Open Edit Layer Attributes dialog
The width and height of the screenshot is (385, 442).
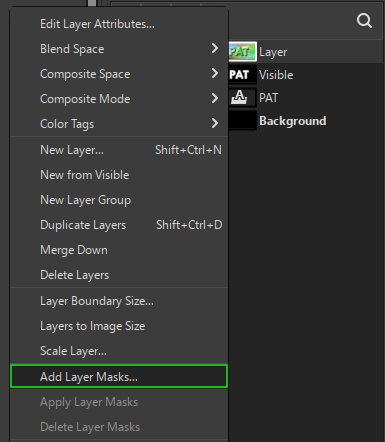tap(119, 24)
